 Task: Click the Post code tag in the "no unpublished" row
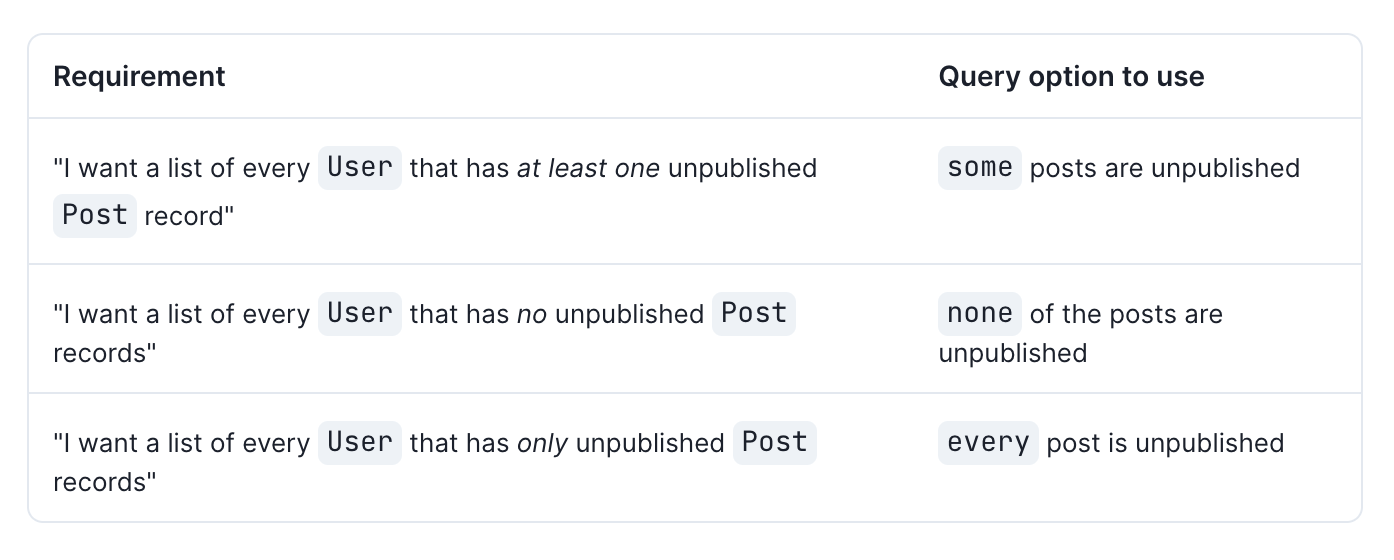point(753,313)
